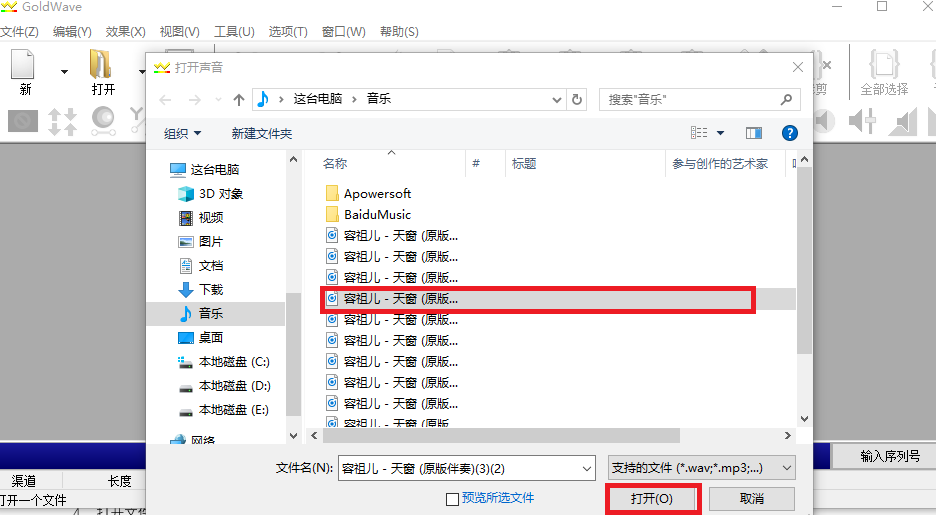This screenshot has width=936, height=515.
Task: Open the 窗口(W) menu
Action: click(343, 32)
